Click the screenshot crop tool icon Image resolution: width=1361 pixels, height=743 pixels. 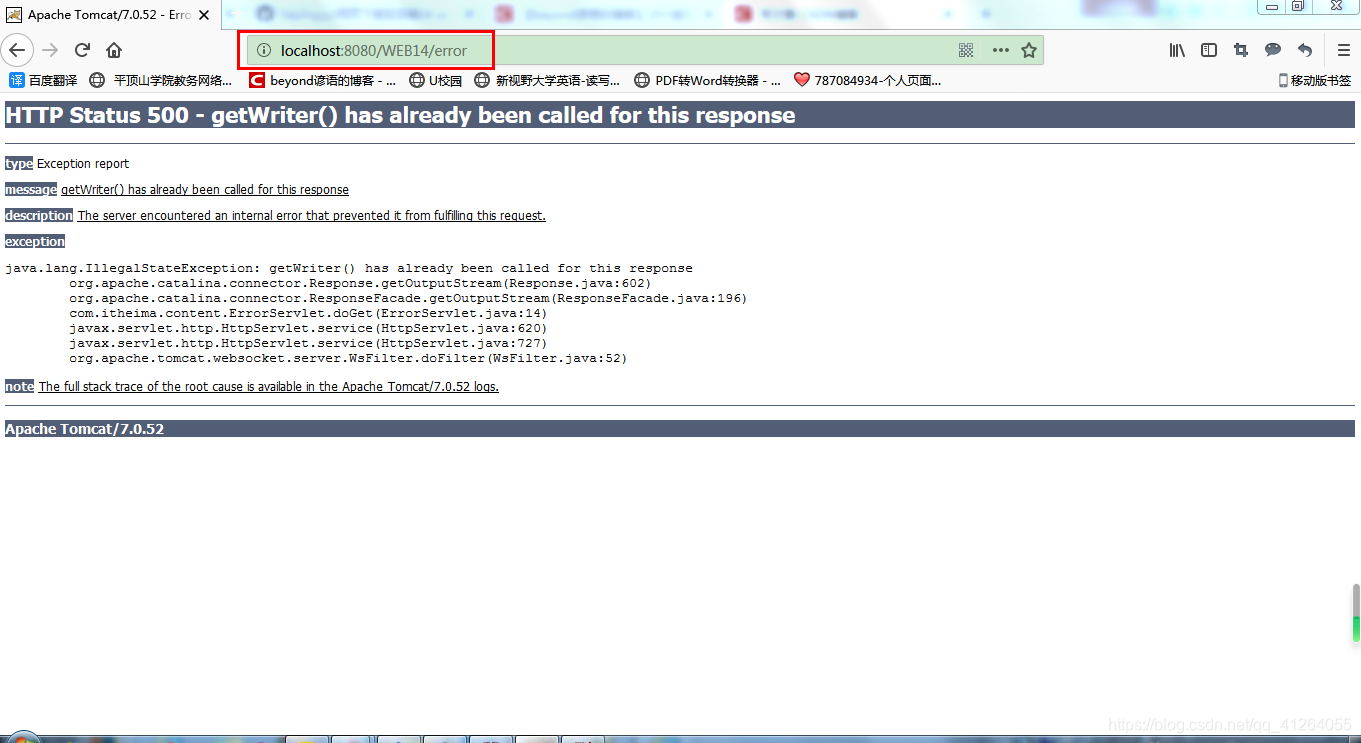1241,50
